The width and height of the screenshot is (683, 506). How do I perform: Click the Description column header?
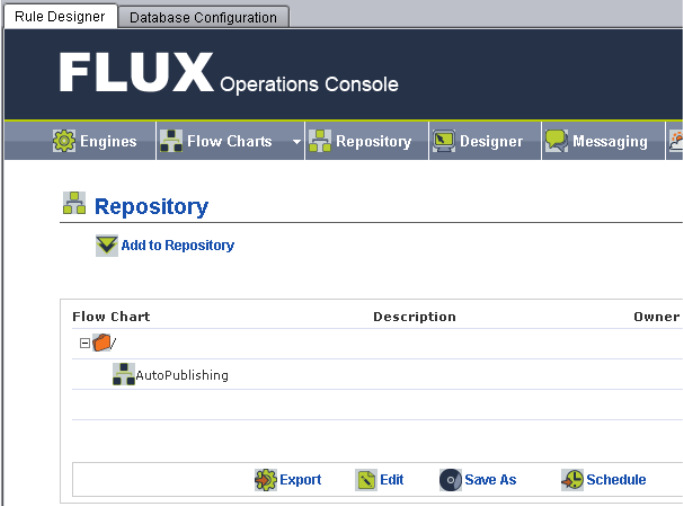click(415, 317)
